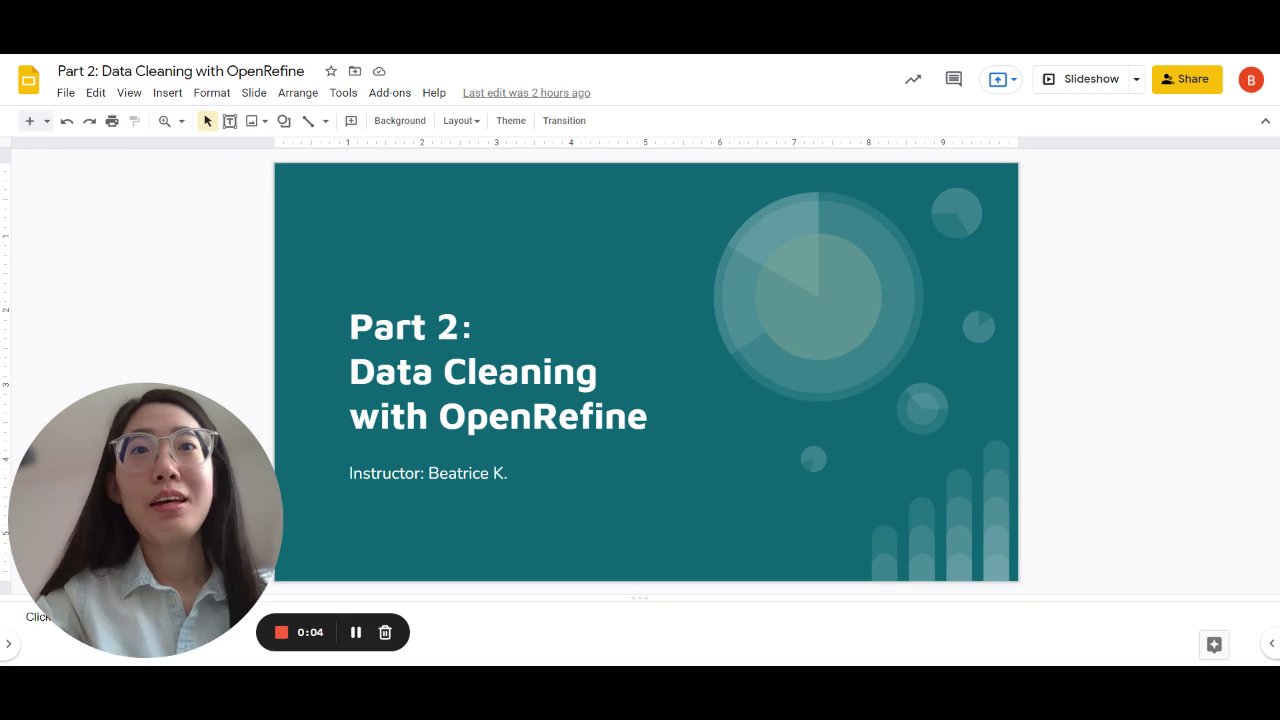1280x720 pixels.
Task: Click the undo icon
Action: 67,121
